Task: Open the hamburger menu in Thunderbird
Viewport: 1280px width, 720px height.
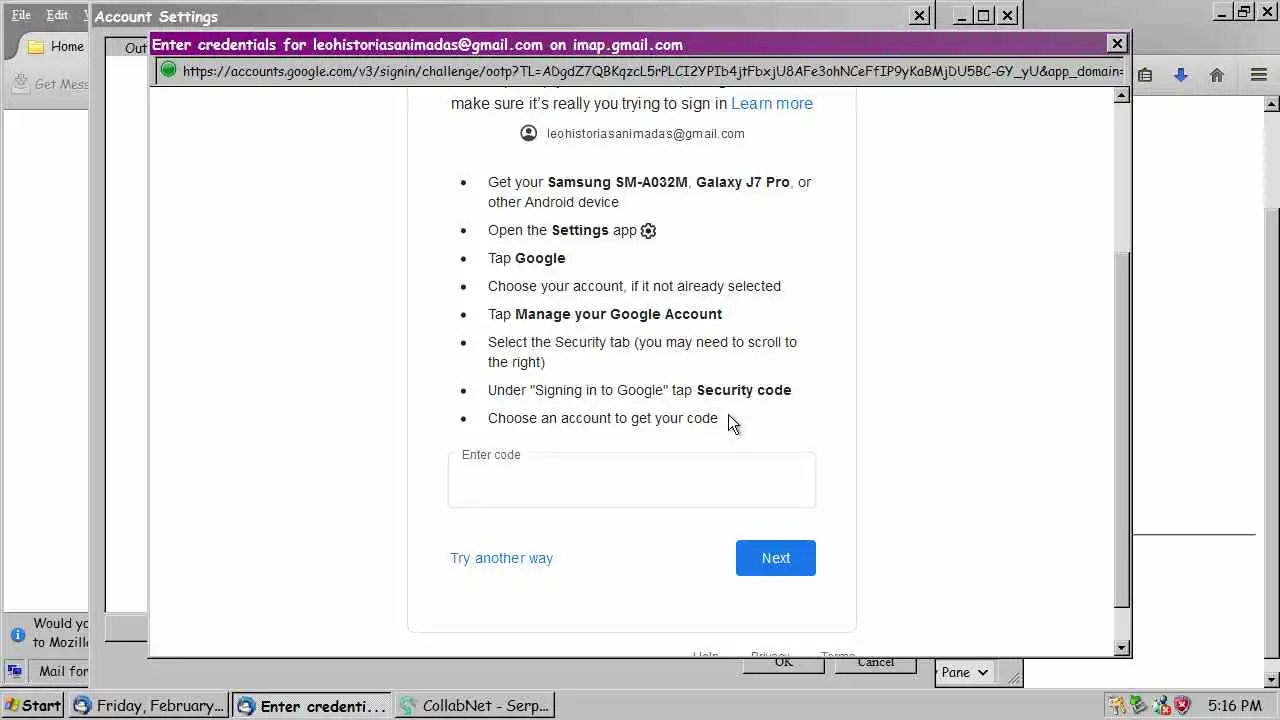Action: point(1259,75)
